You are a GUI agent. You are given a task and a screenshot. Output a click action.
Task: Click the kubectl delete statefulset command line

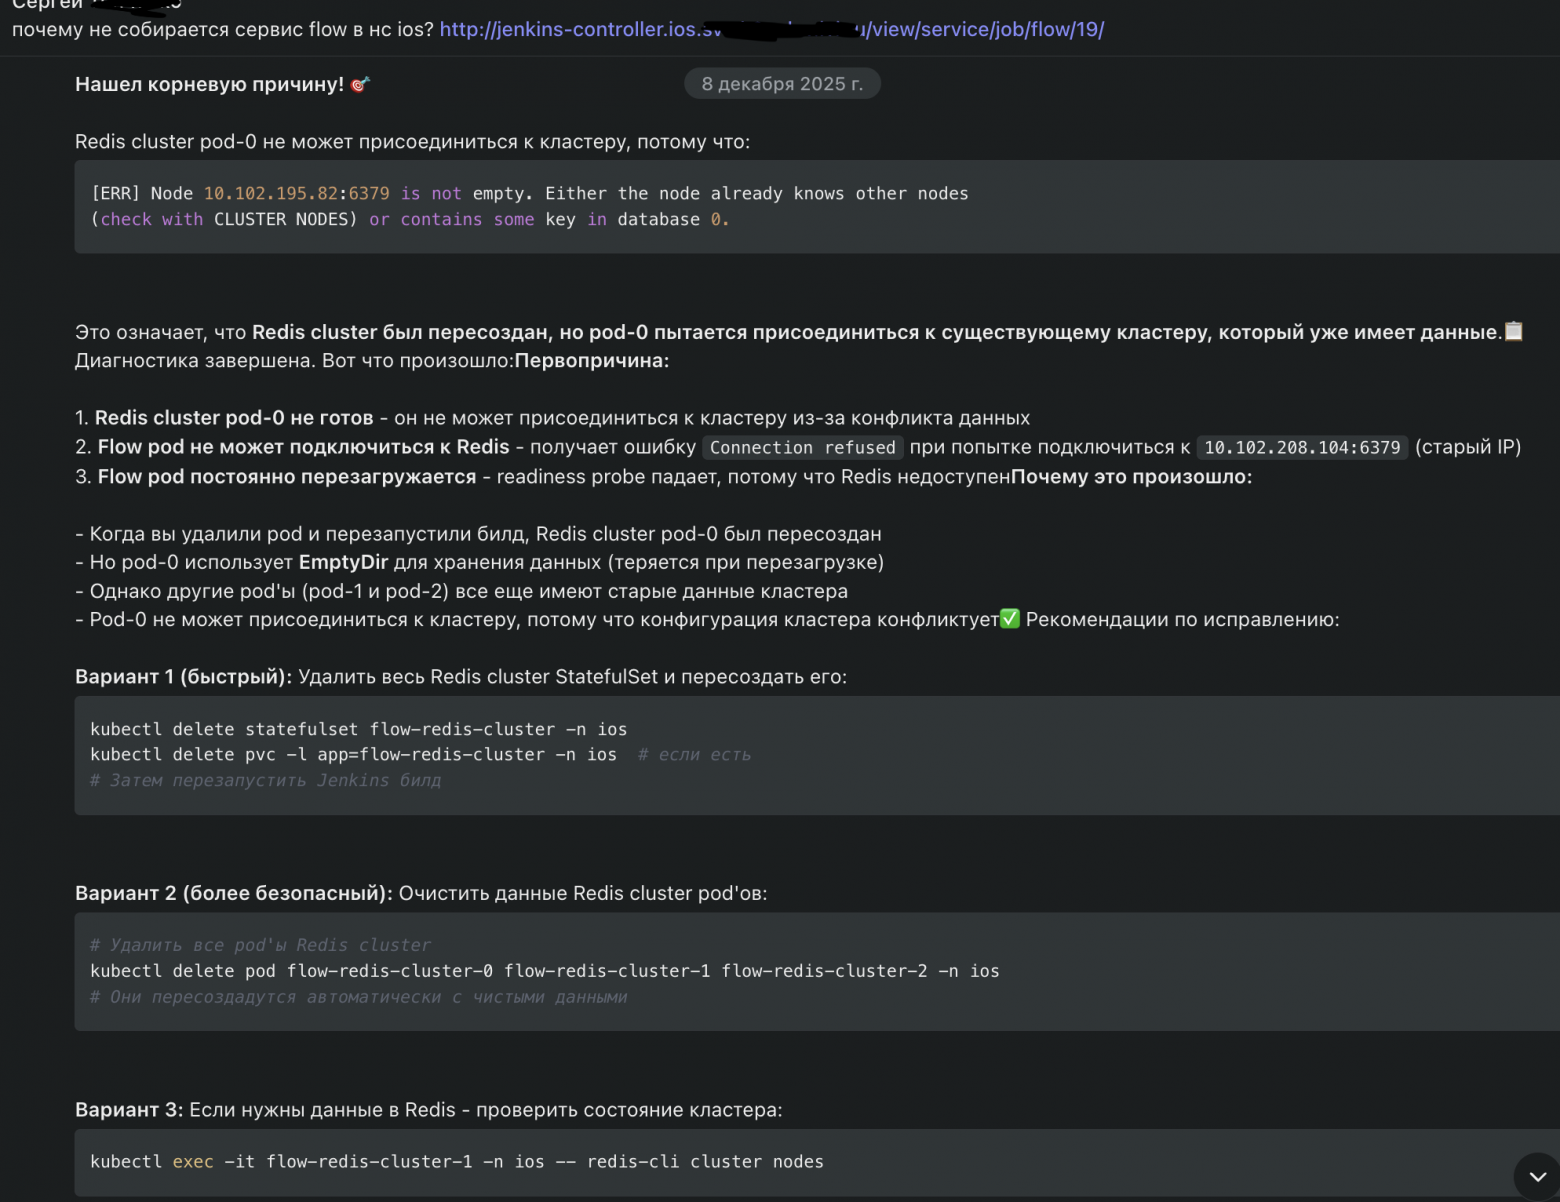click(359, 729)
